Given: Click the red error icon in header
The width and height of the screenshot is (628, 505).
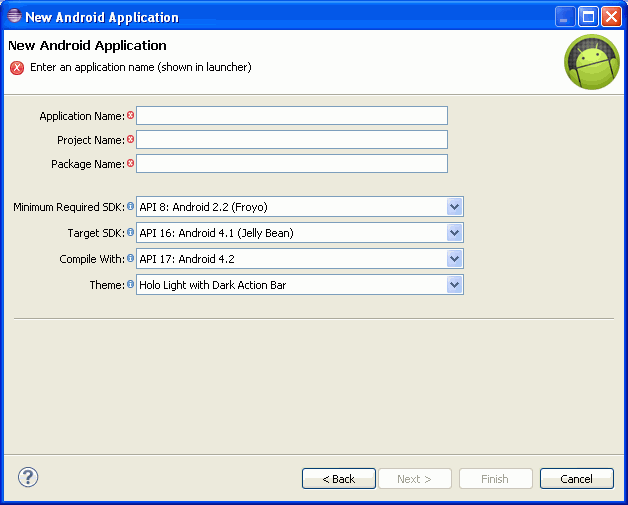Looking at the screenshot, I should point(17,68).
